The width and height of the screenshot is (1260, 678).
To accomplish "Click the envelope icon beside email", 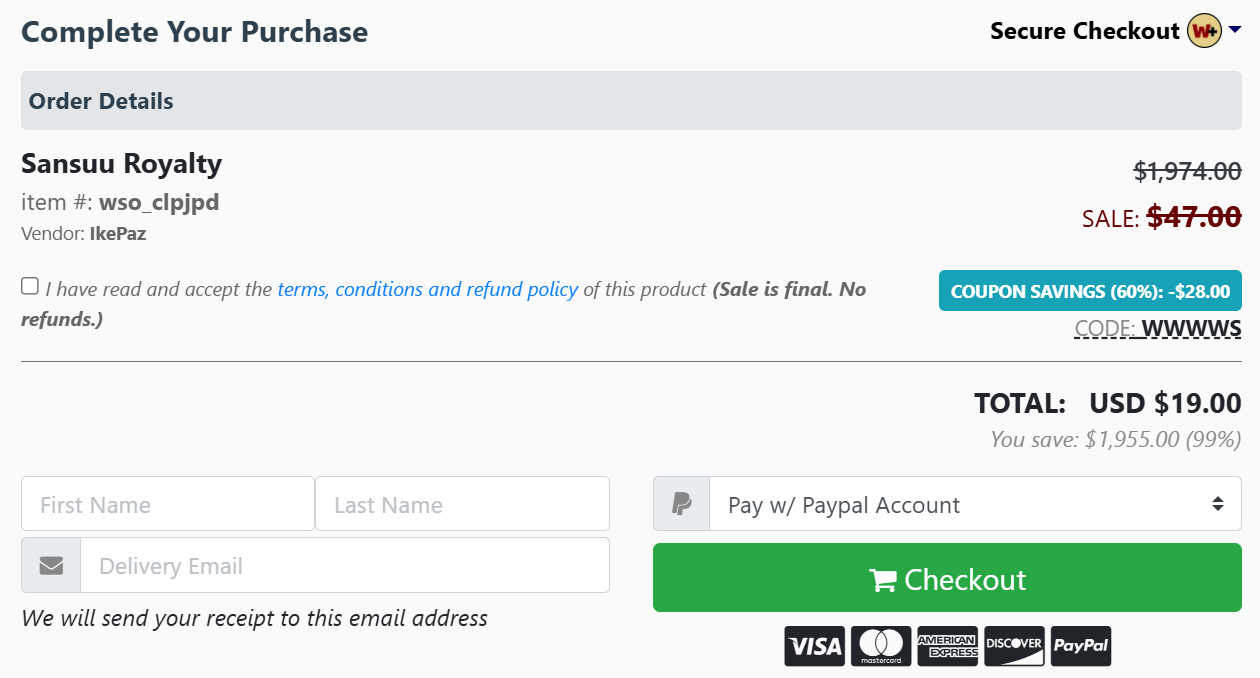I will pos(51,566).
